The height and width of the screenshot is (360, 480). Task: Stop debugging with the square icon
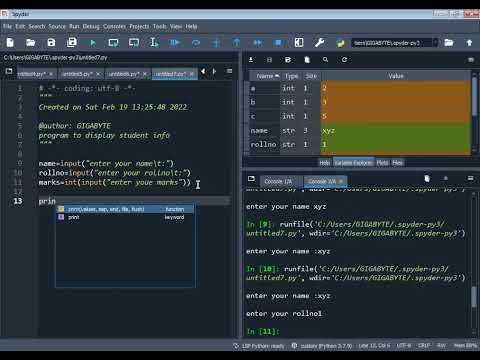[278, 43]
